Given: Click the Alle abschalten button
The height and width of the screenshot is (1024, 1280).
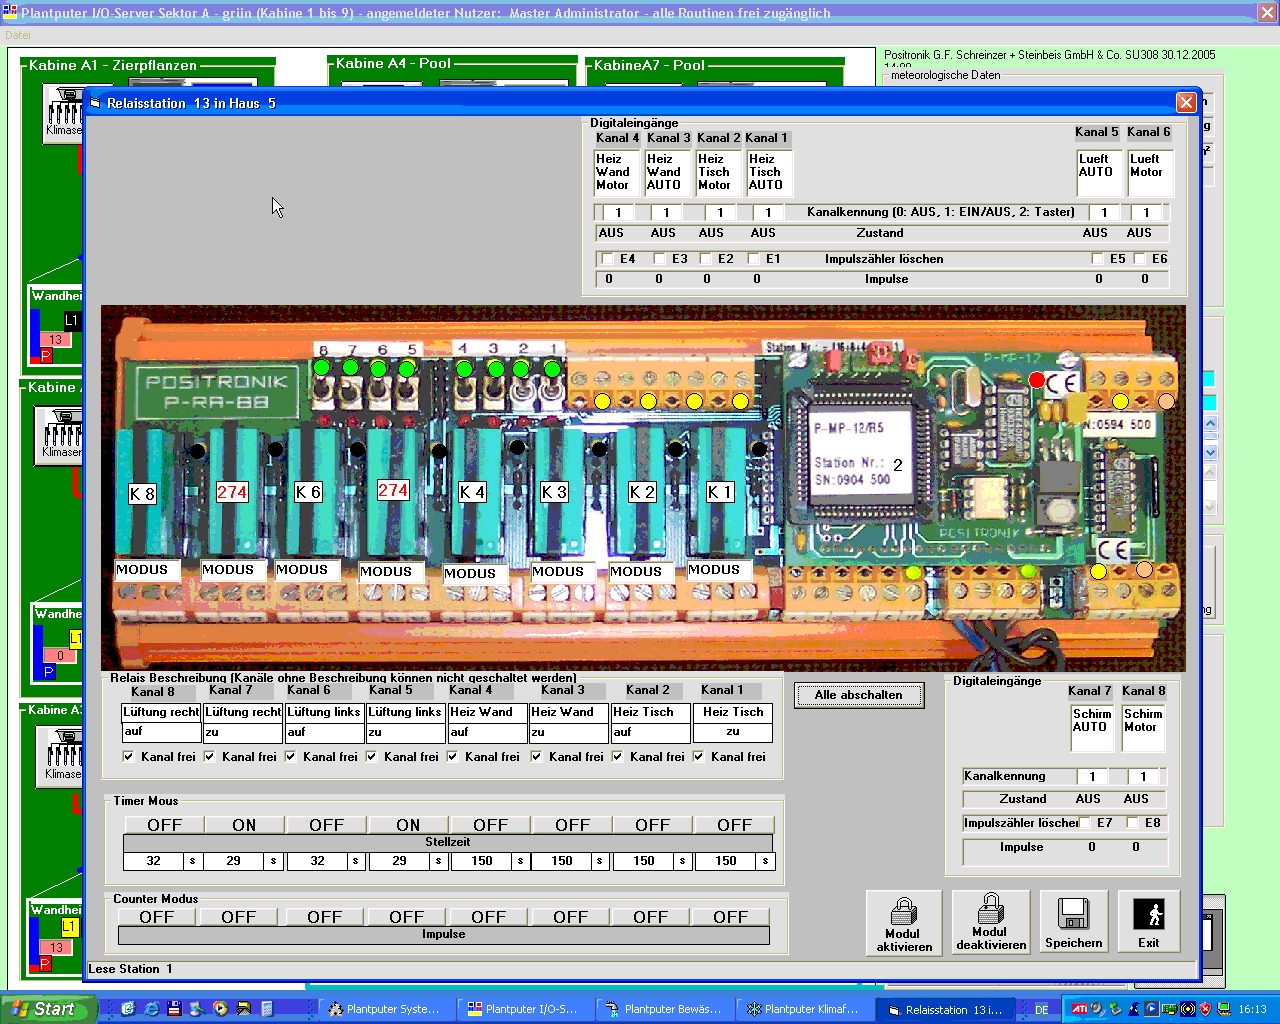Looking at the screenshot, I should click(858, 695).
